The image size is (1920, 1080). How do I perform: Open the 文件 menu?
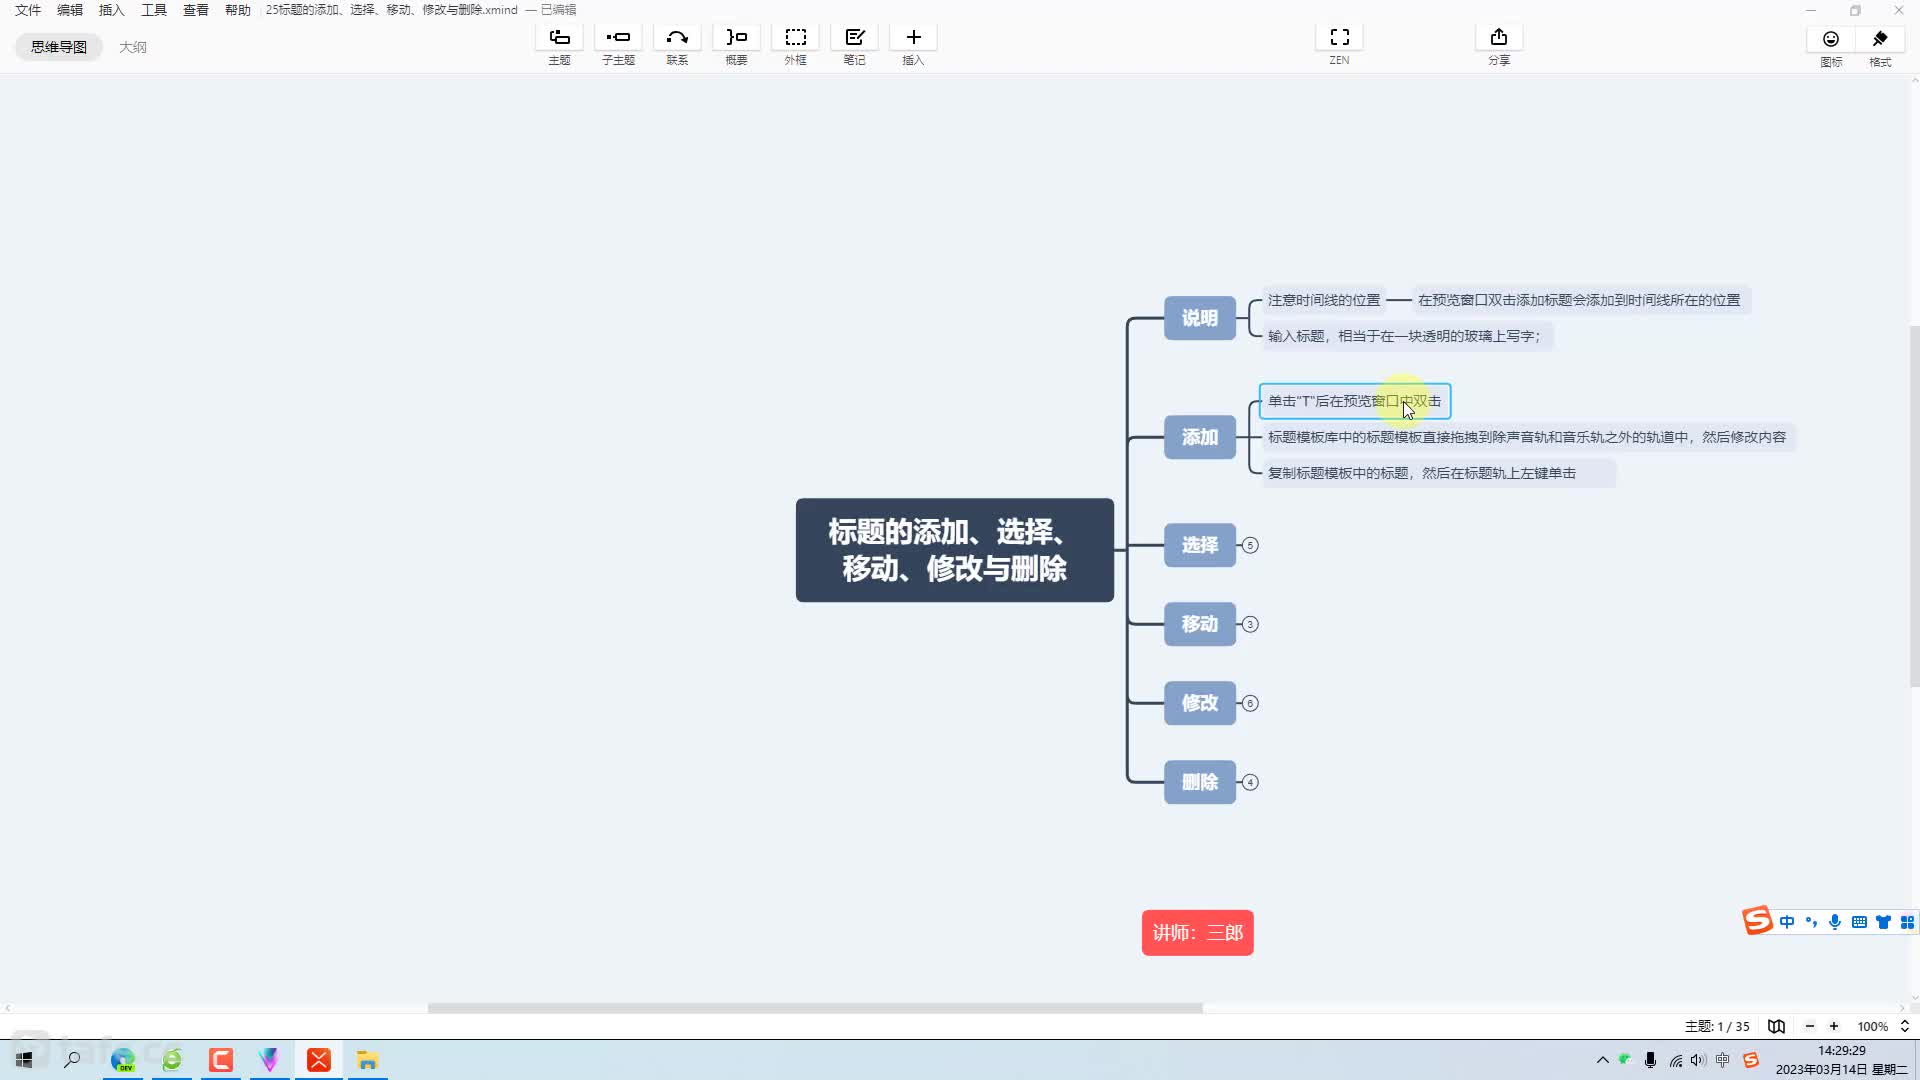(28, 10)
